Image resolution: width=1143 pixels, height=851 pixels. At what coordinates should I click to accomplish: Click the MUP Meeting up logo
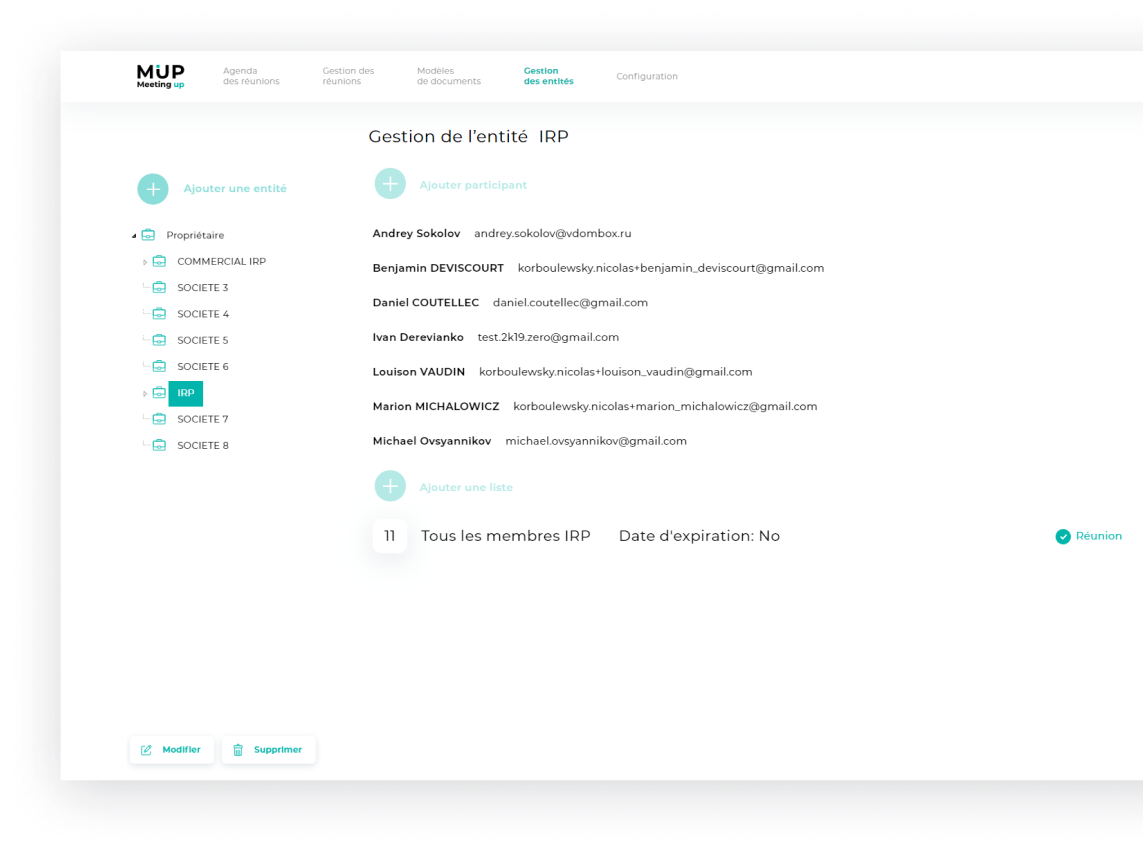[x=160, y=76]
